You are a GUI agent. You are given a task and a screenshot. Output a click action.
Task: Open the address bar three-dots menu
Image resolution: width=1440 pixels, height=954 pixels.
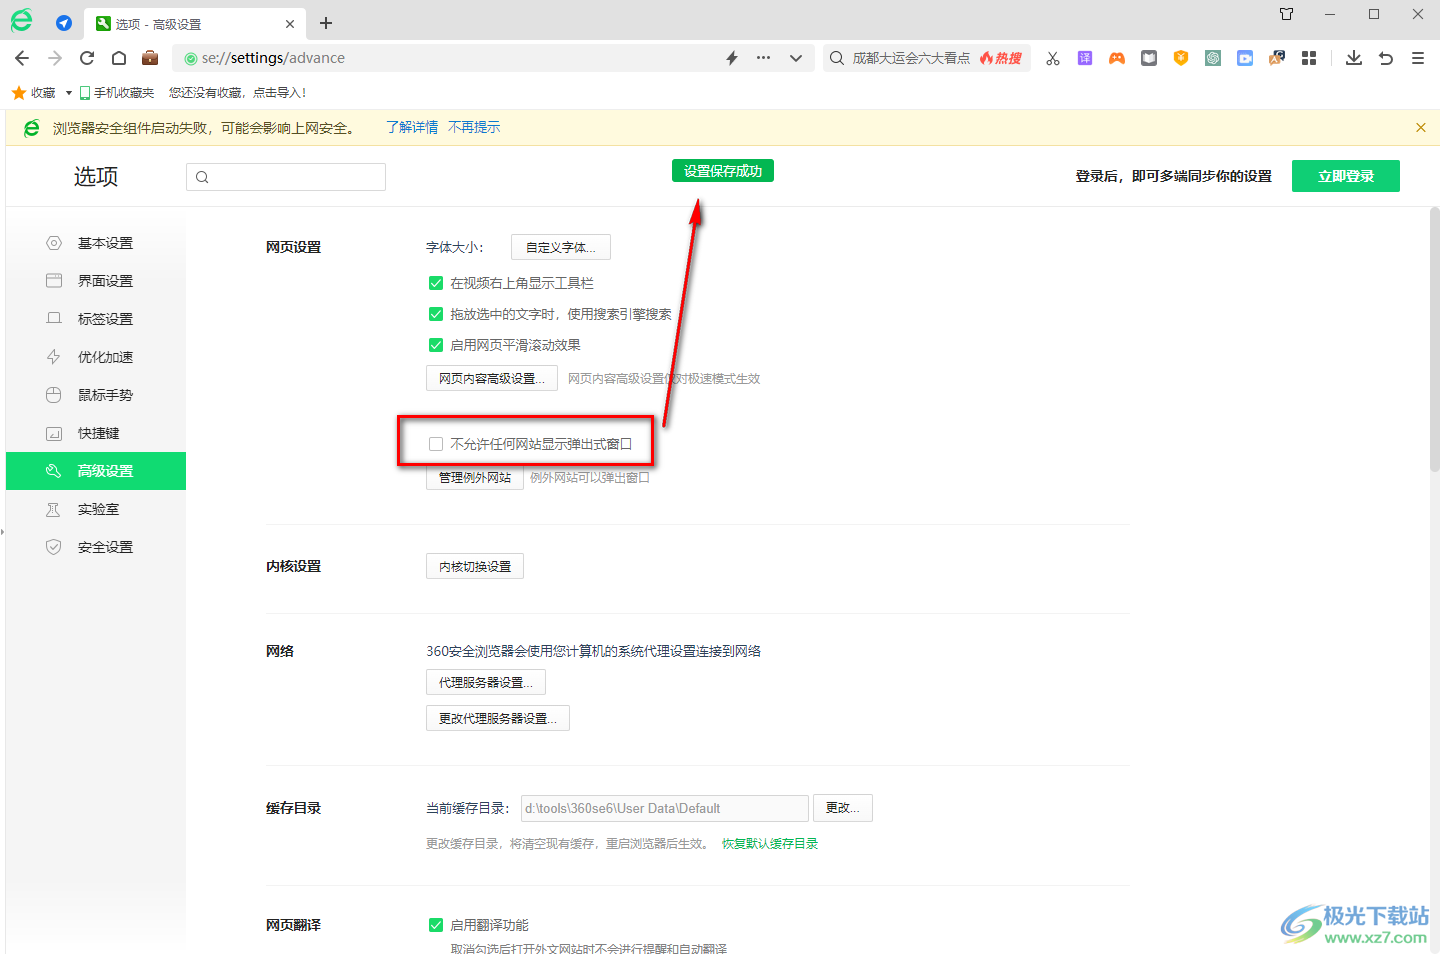764,58
